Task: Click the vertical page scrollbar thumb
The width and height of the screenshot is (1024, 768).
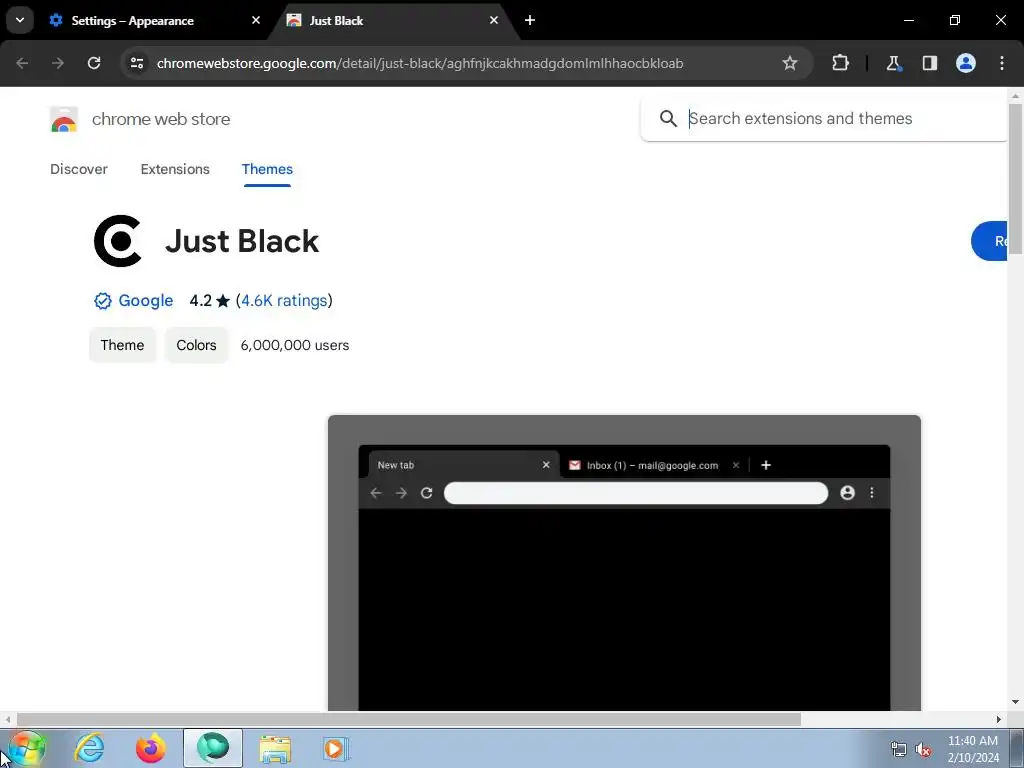Action: (1016, 178)
